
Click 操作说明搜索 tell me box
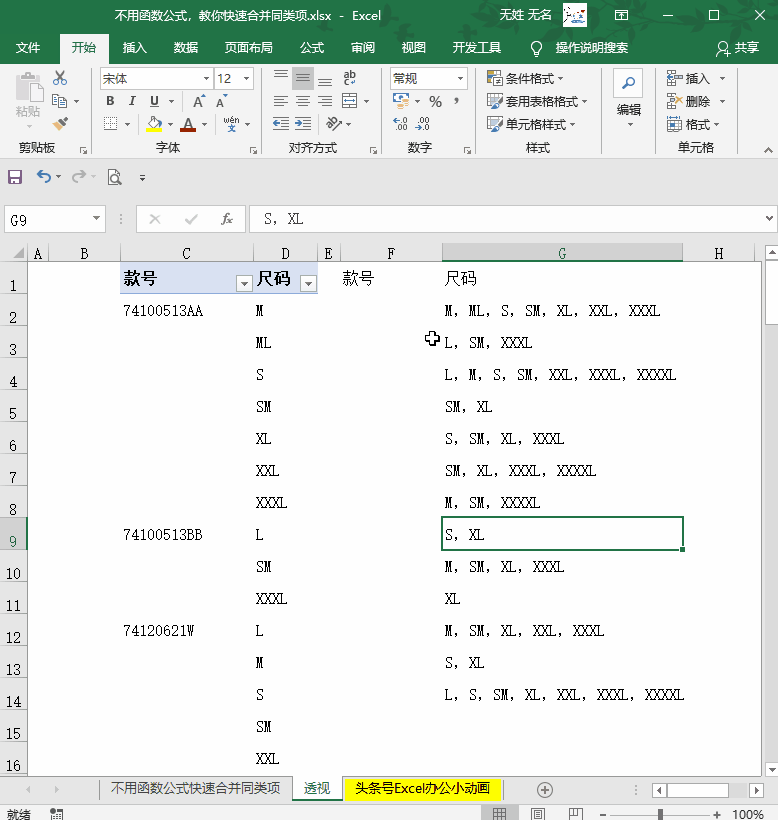591,48
